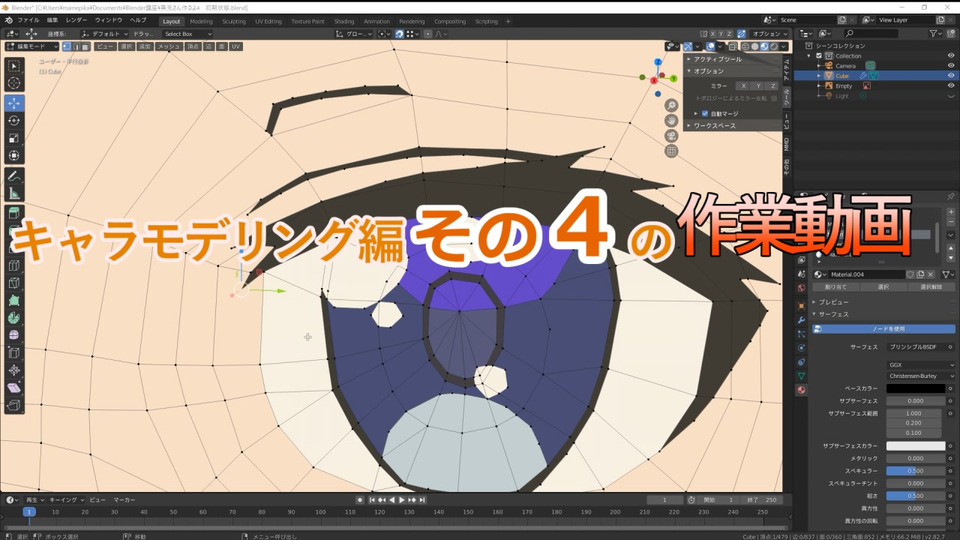The image size is (960, 540).
Task: Toggle X-ray display mode
Action: 732,47
